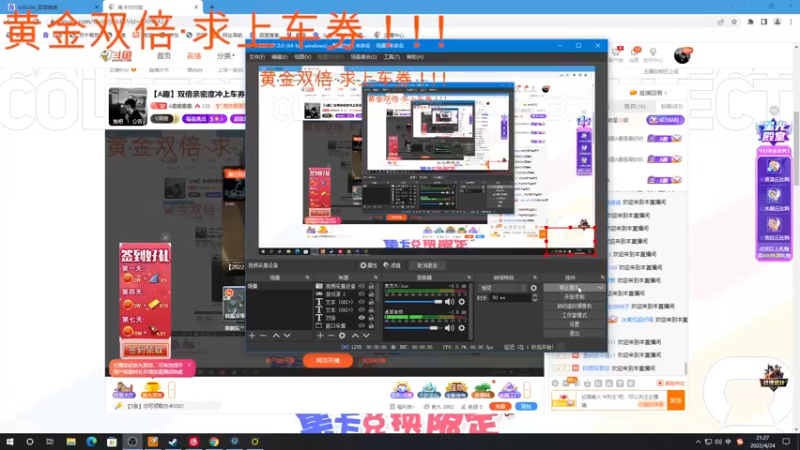
Task: Move the scene up with the up arrow in the OBS scenes panel
Action: point(276,336)
